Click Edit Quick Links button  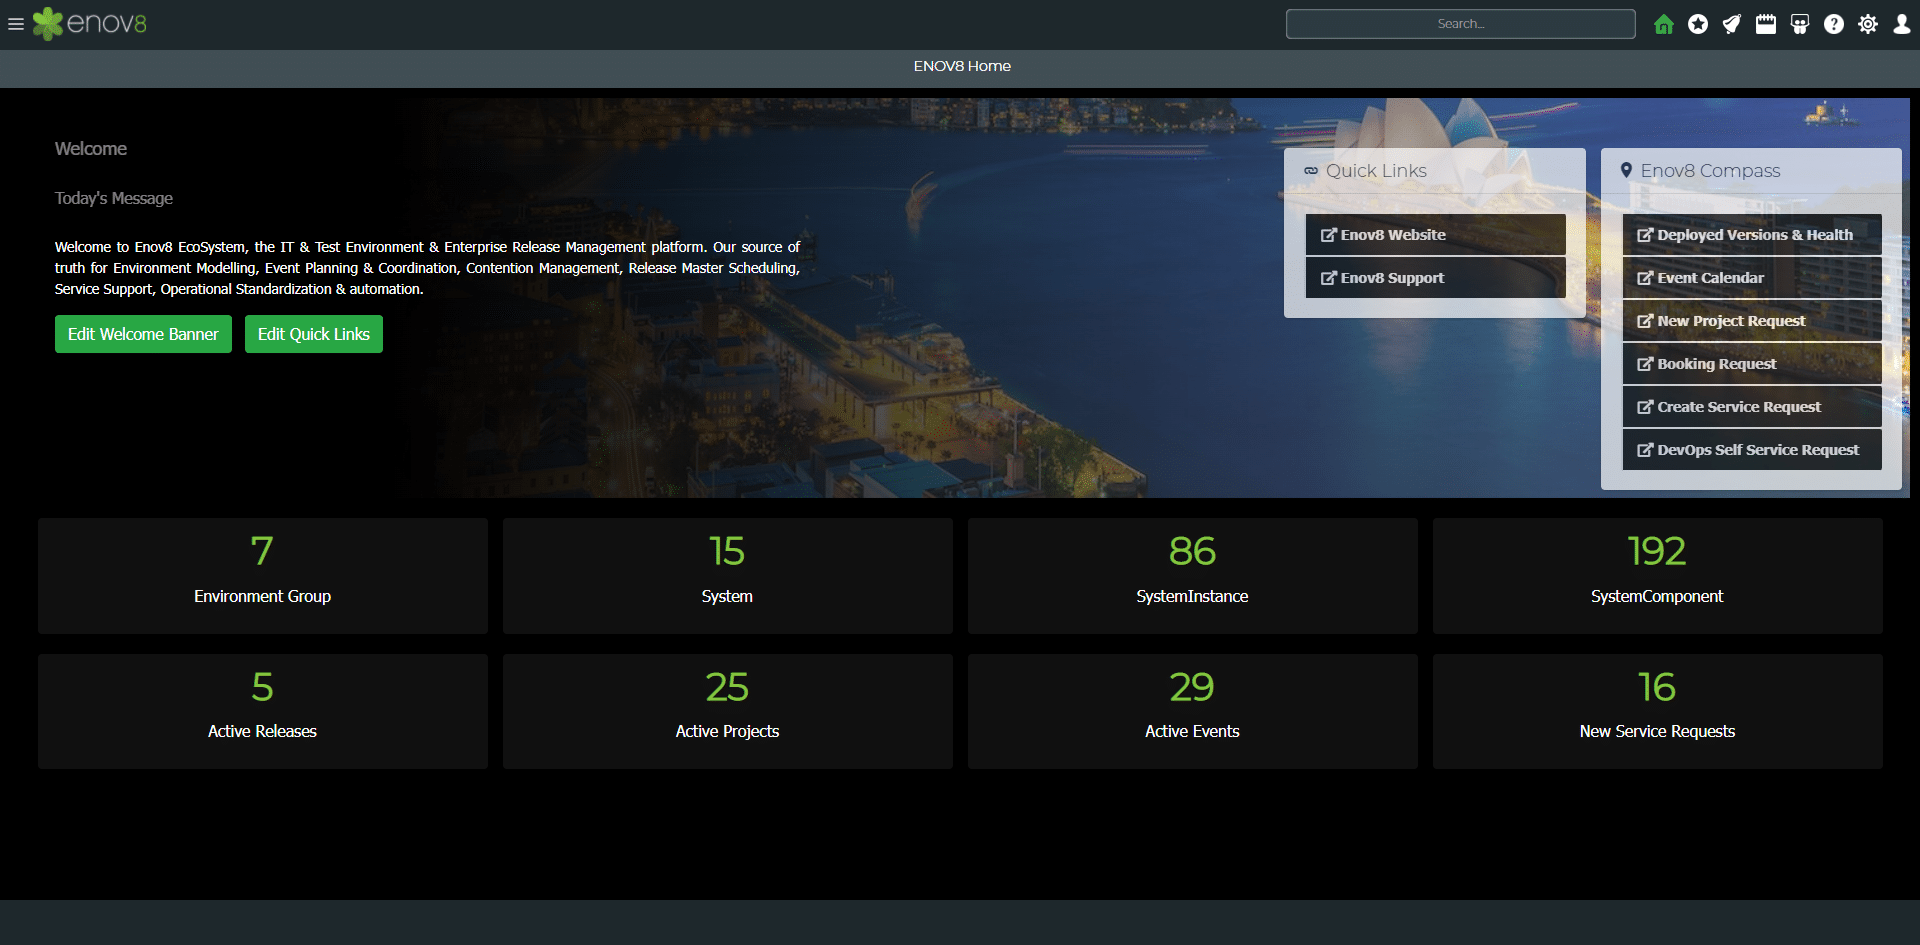click(314, 334)
